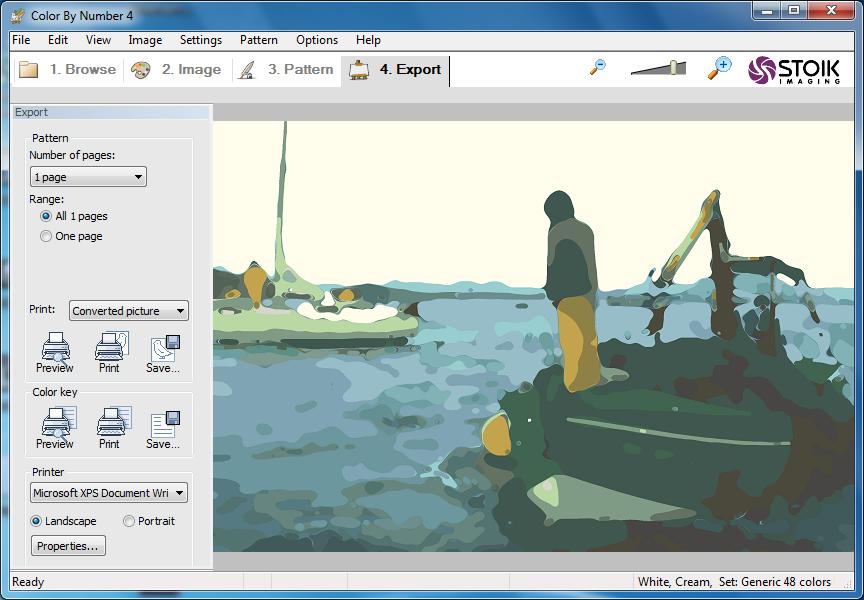This screenshot has height=600, width=864.
Task: Open the Number of pages dropdown
Action: point(88,177)
